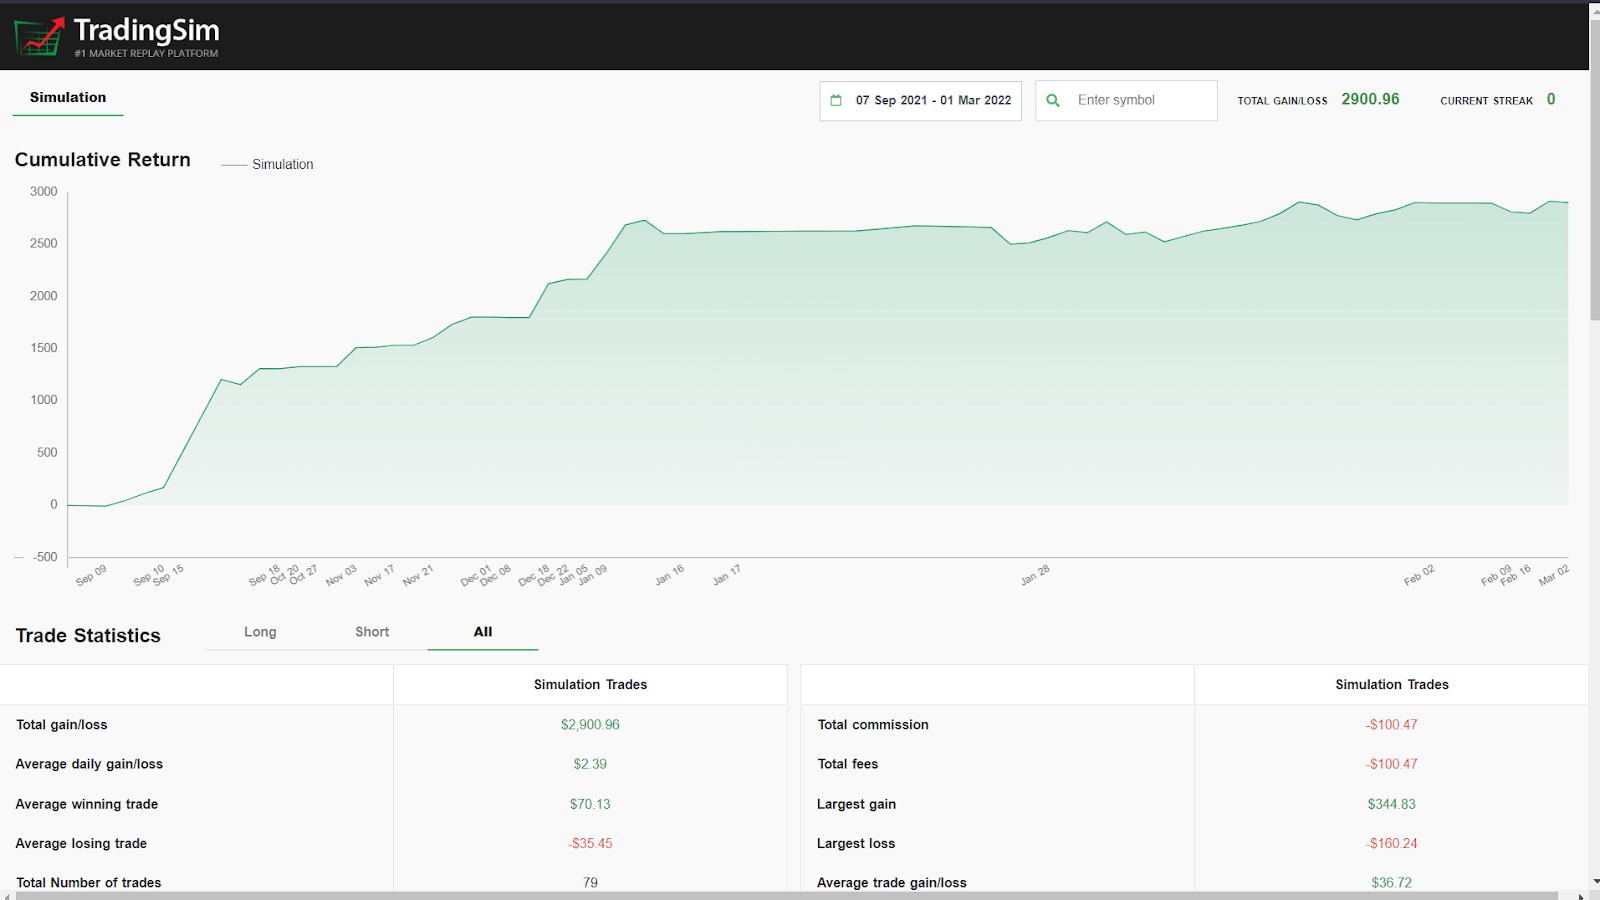
Task: Click the Total Number of trades value 79
Action: (x=590, y=882)
